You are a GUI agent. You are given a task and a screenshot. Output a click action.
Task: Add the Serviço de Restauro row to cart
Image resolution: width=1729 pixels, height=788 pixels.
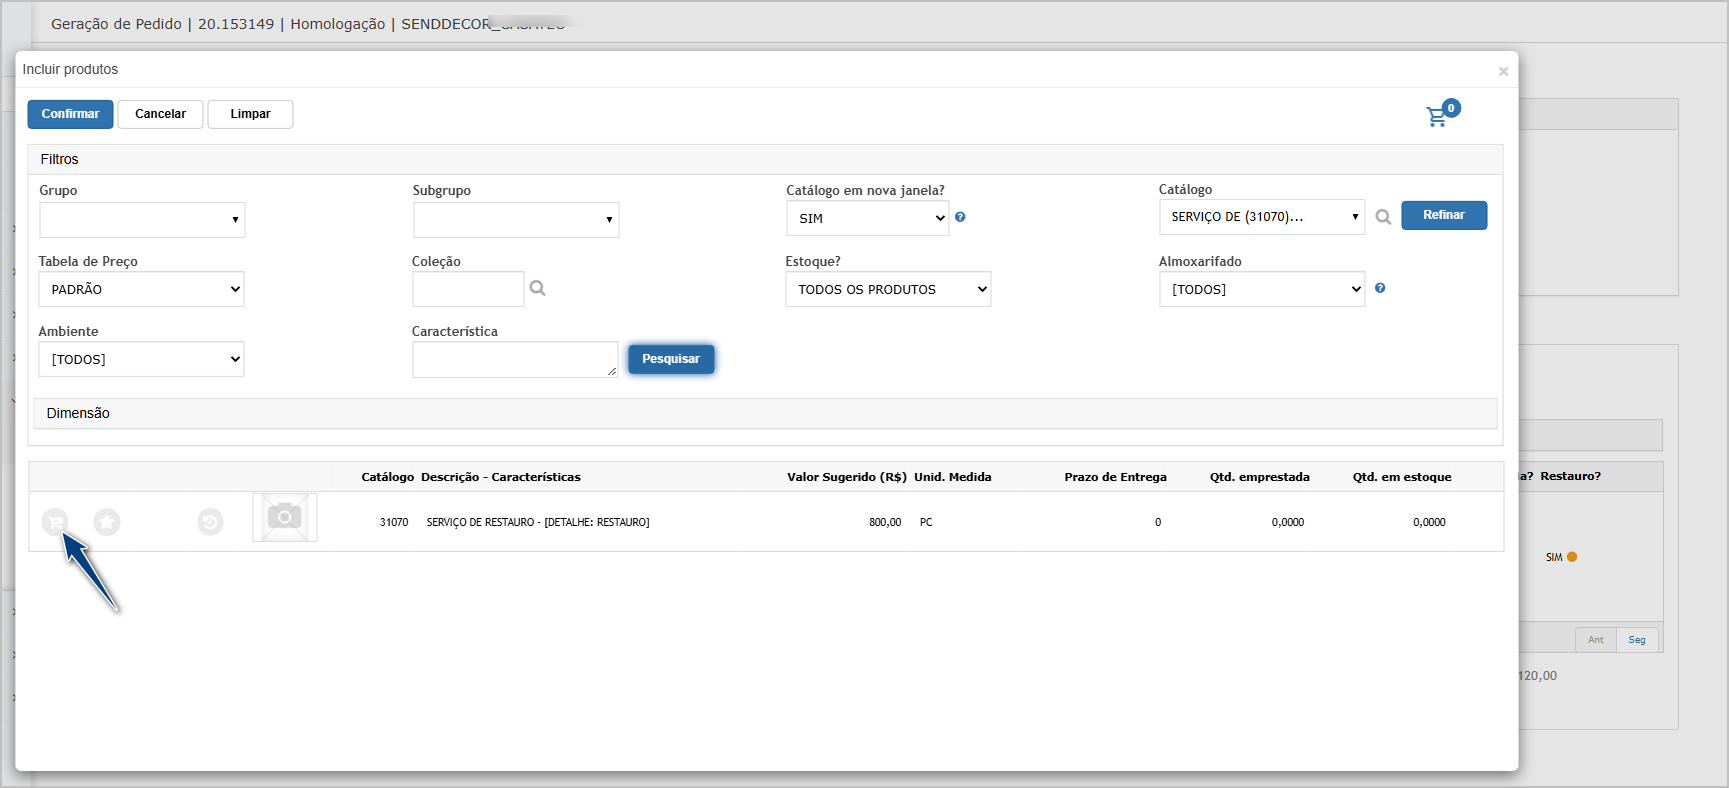55,521
